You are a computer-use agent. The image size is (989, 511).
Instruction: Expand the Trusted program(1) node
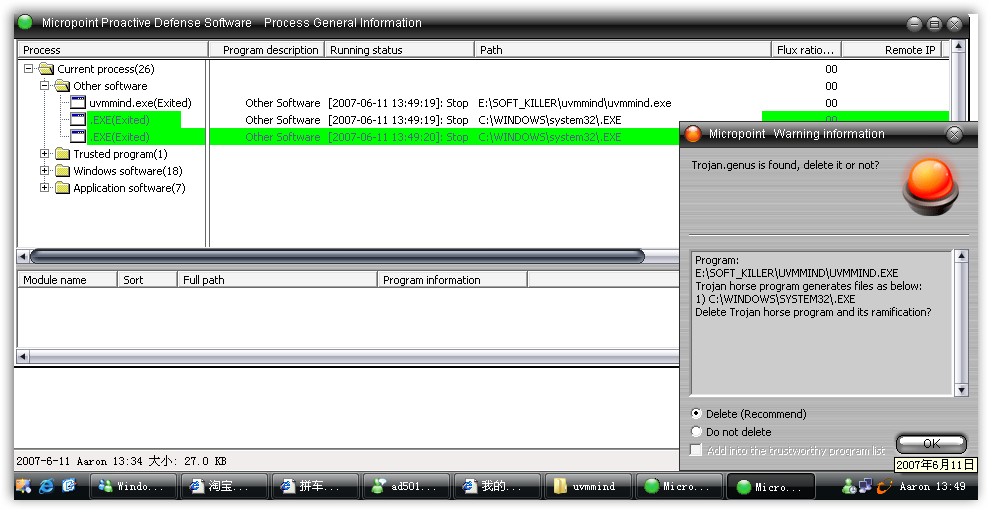pos(44,154)
